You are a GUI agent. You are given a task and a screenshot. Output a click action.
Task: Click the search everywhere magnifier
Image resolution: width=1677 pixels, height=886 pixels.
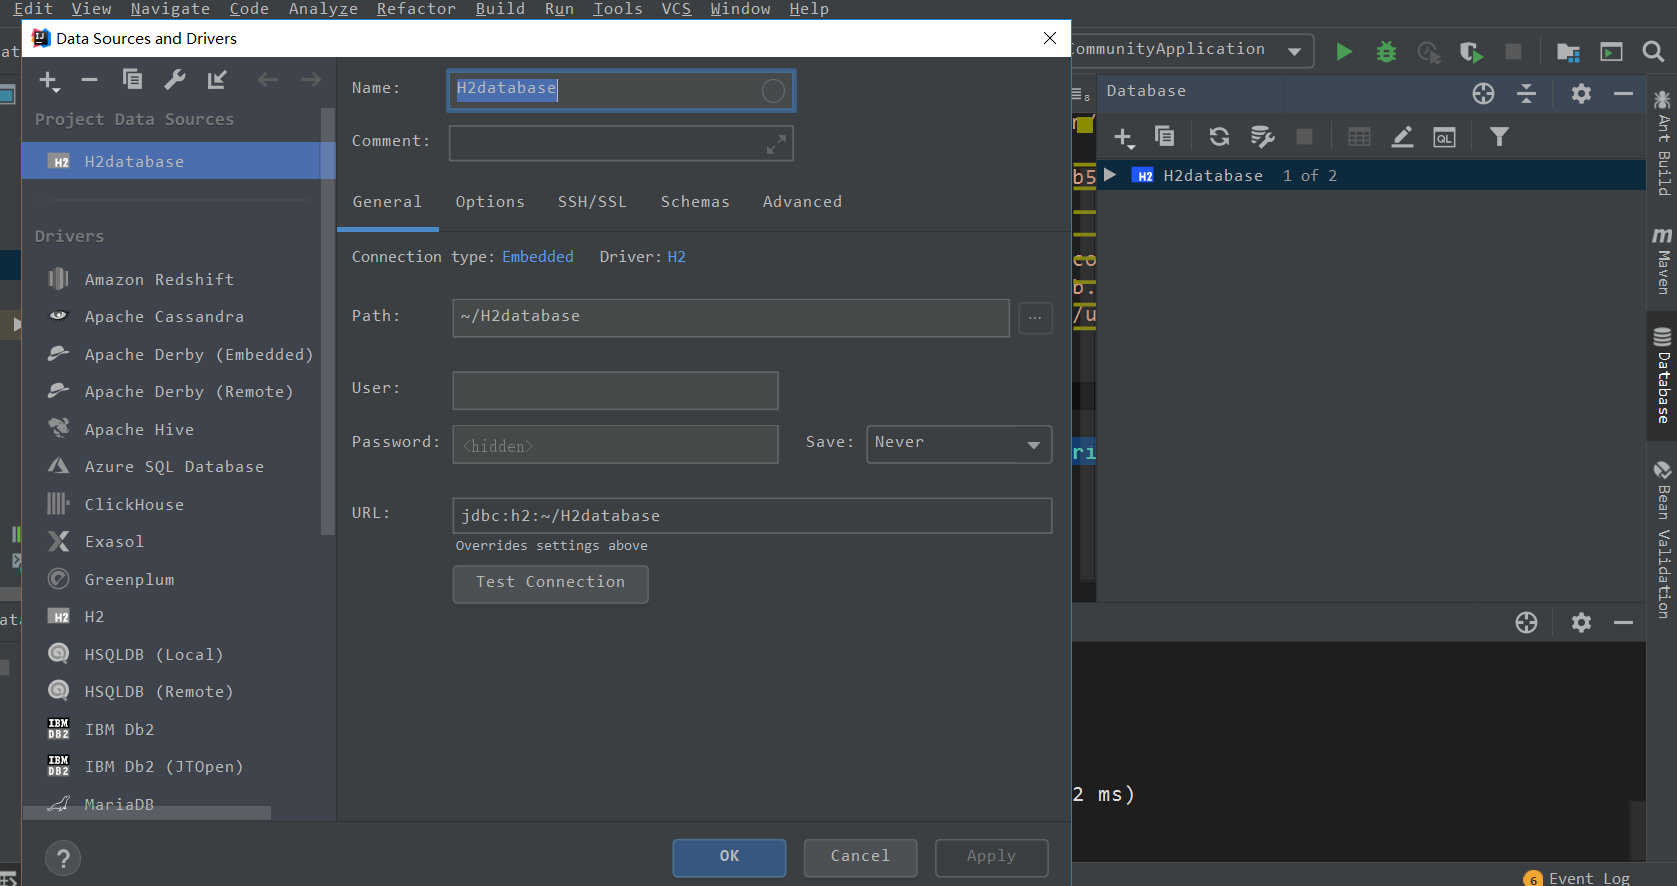tap(1653, 51)
